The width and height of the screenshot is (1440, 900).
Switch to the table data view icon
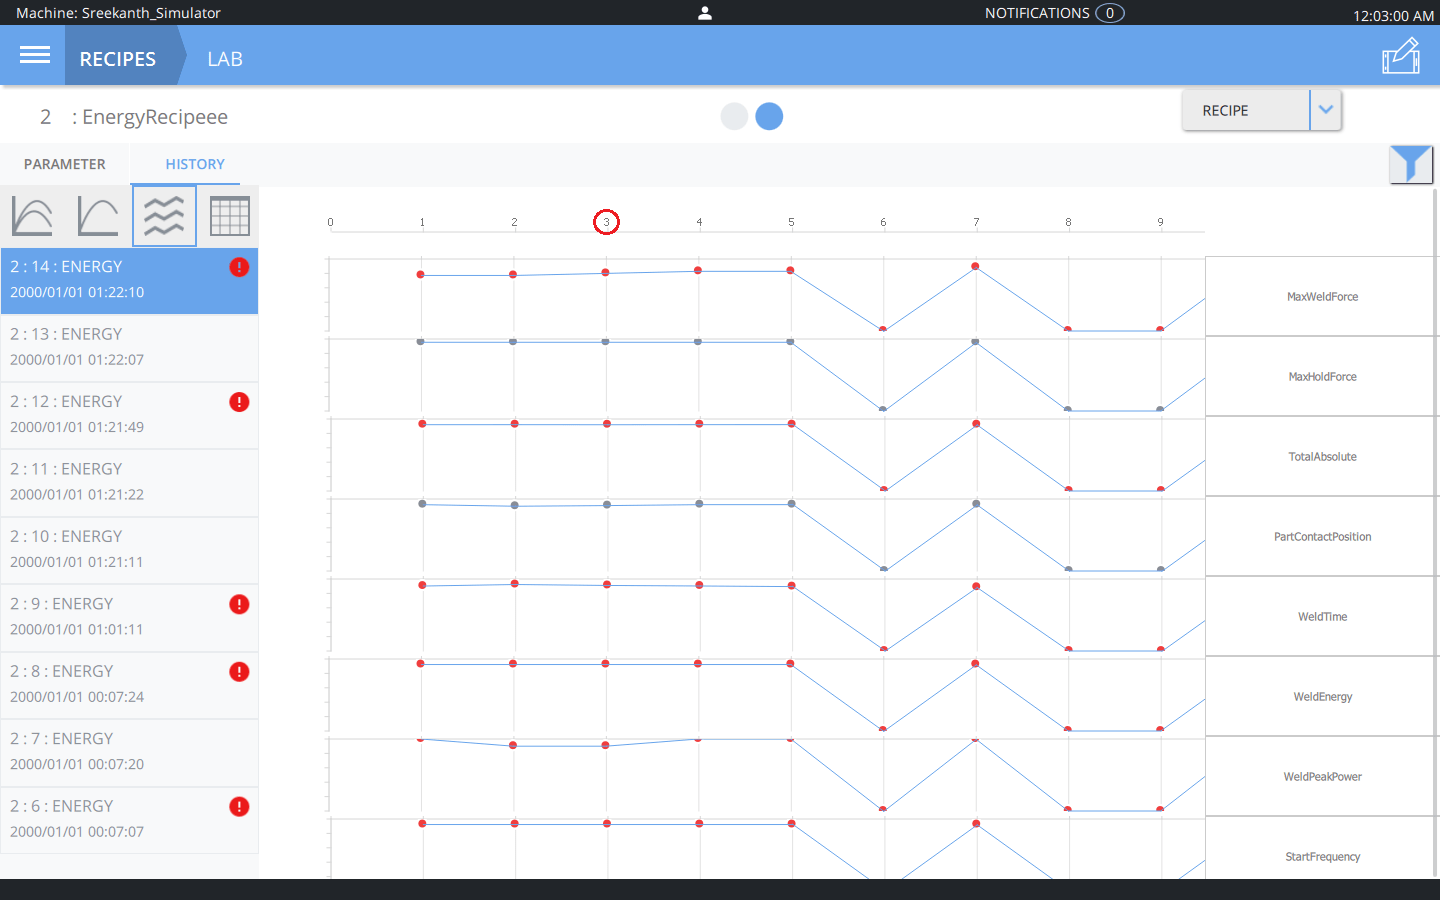tap(230, 215)
